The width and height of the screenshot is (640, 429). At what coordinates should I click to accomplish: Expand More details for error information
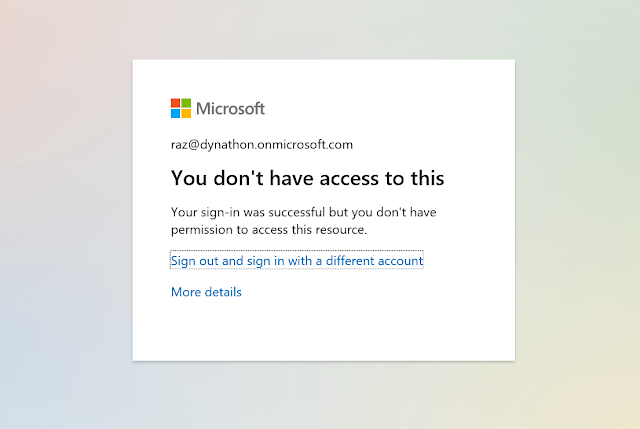point(206,292)
